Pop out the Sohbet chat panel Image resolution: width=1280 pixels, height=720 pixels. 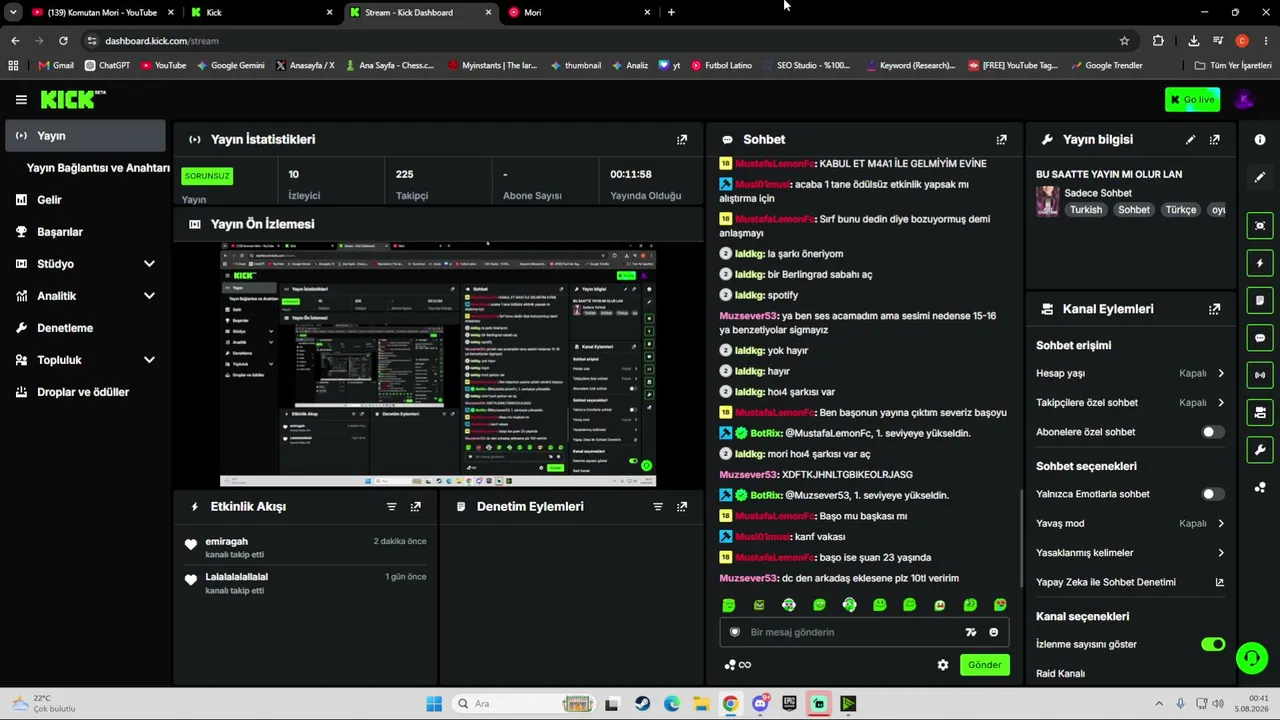click(1001, 140)
